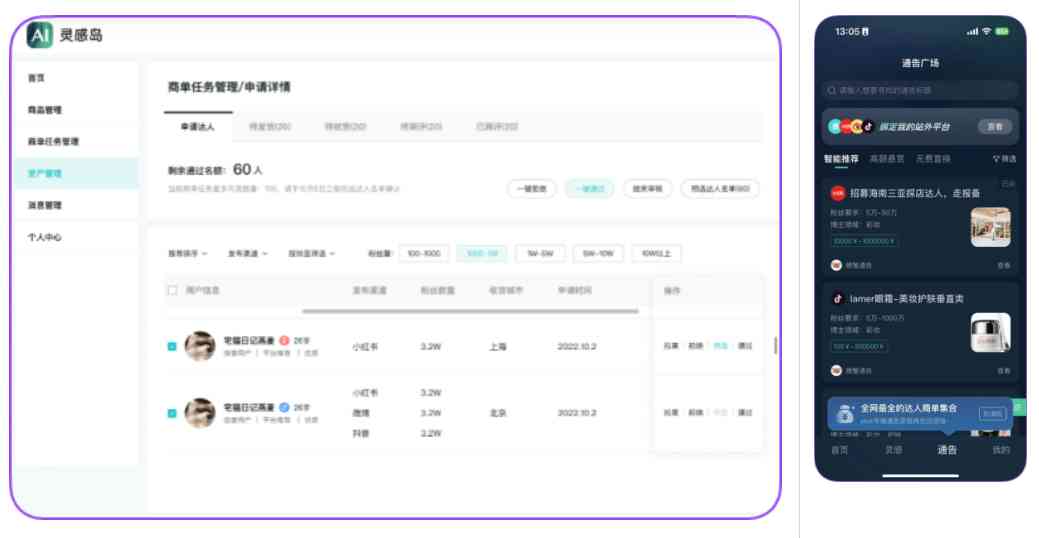This screenshot has width=1039, height=538.
Task: Switch to the second tab next to 申请达人
Action: coord(270,127)
